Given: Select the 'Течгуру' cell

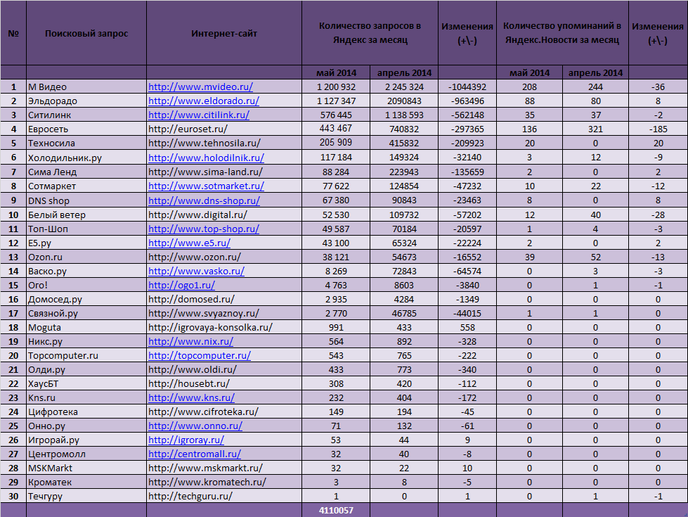Looking at the screenshot, I should coord(86,496).
